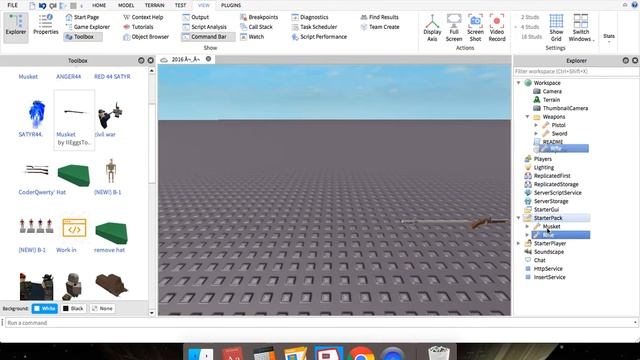Screen dimensions: 640x360
Task: Set Toolbox background to None
Action: tap(102, 309)
